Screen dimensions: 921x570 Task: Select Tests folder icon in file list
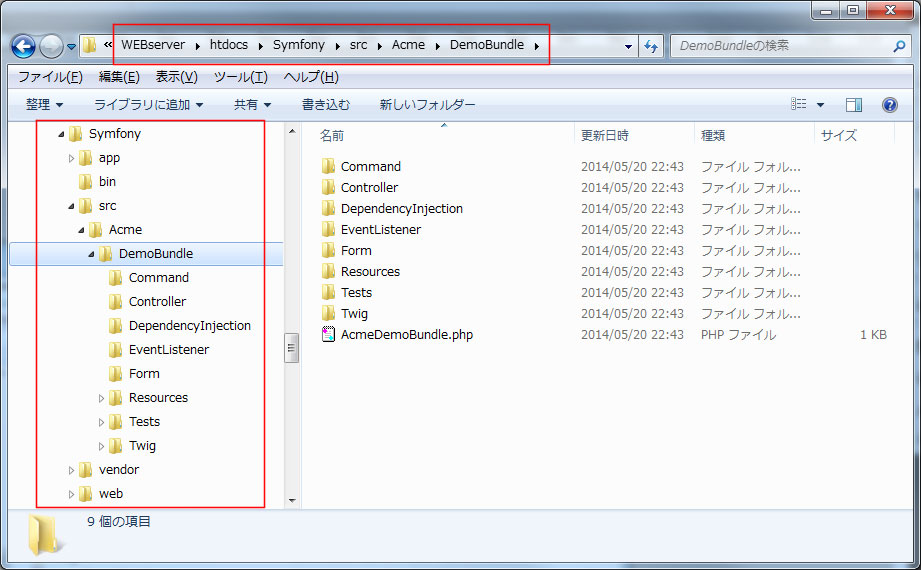point(328,293)
